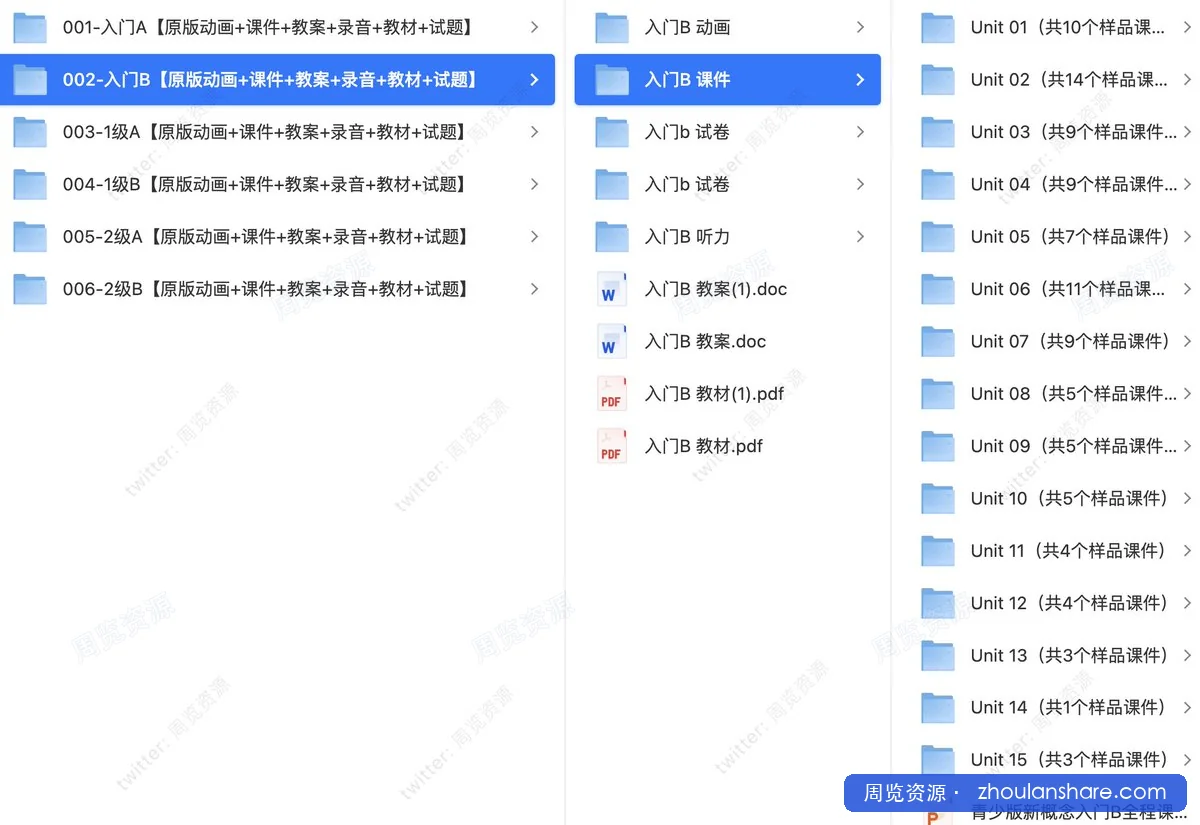Click the Word icon of 入门B 教案.doc
The image size is (1200, 825).
(x=611, y=342)
